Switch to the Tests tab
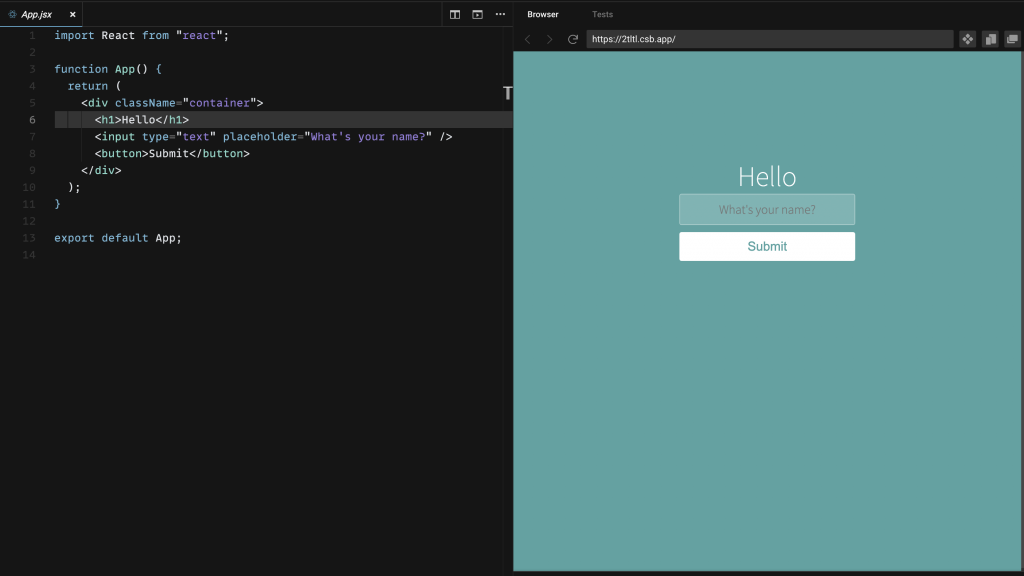This screenshot has width=1024, height=576. pos(602,14)
